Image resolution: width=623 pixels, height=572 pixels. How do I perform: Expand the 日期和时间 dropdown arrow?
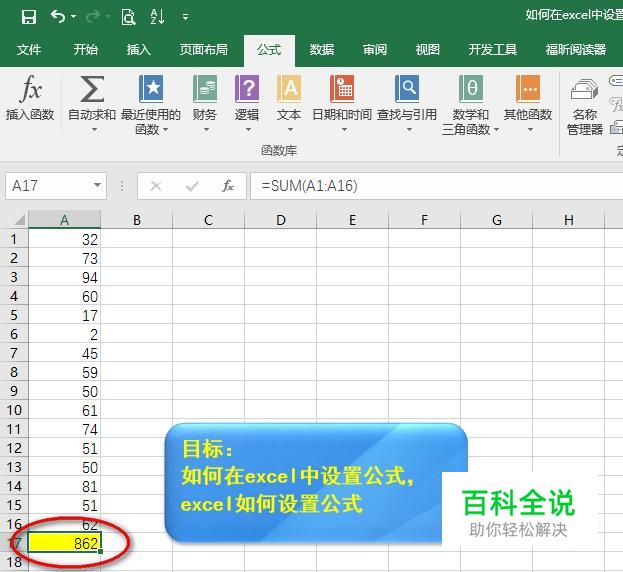coord(344,129)
